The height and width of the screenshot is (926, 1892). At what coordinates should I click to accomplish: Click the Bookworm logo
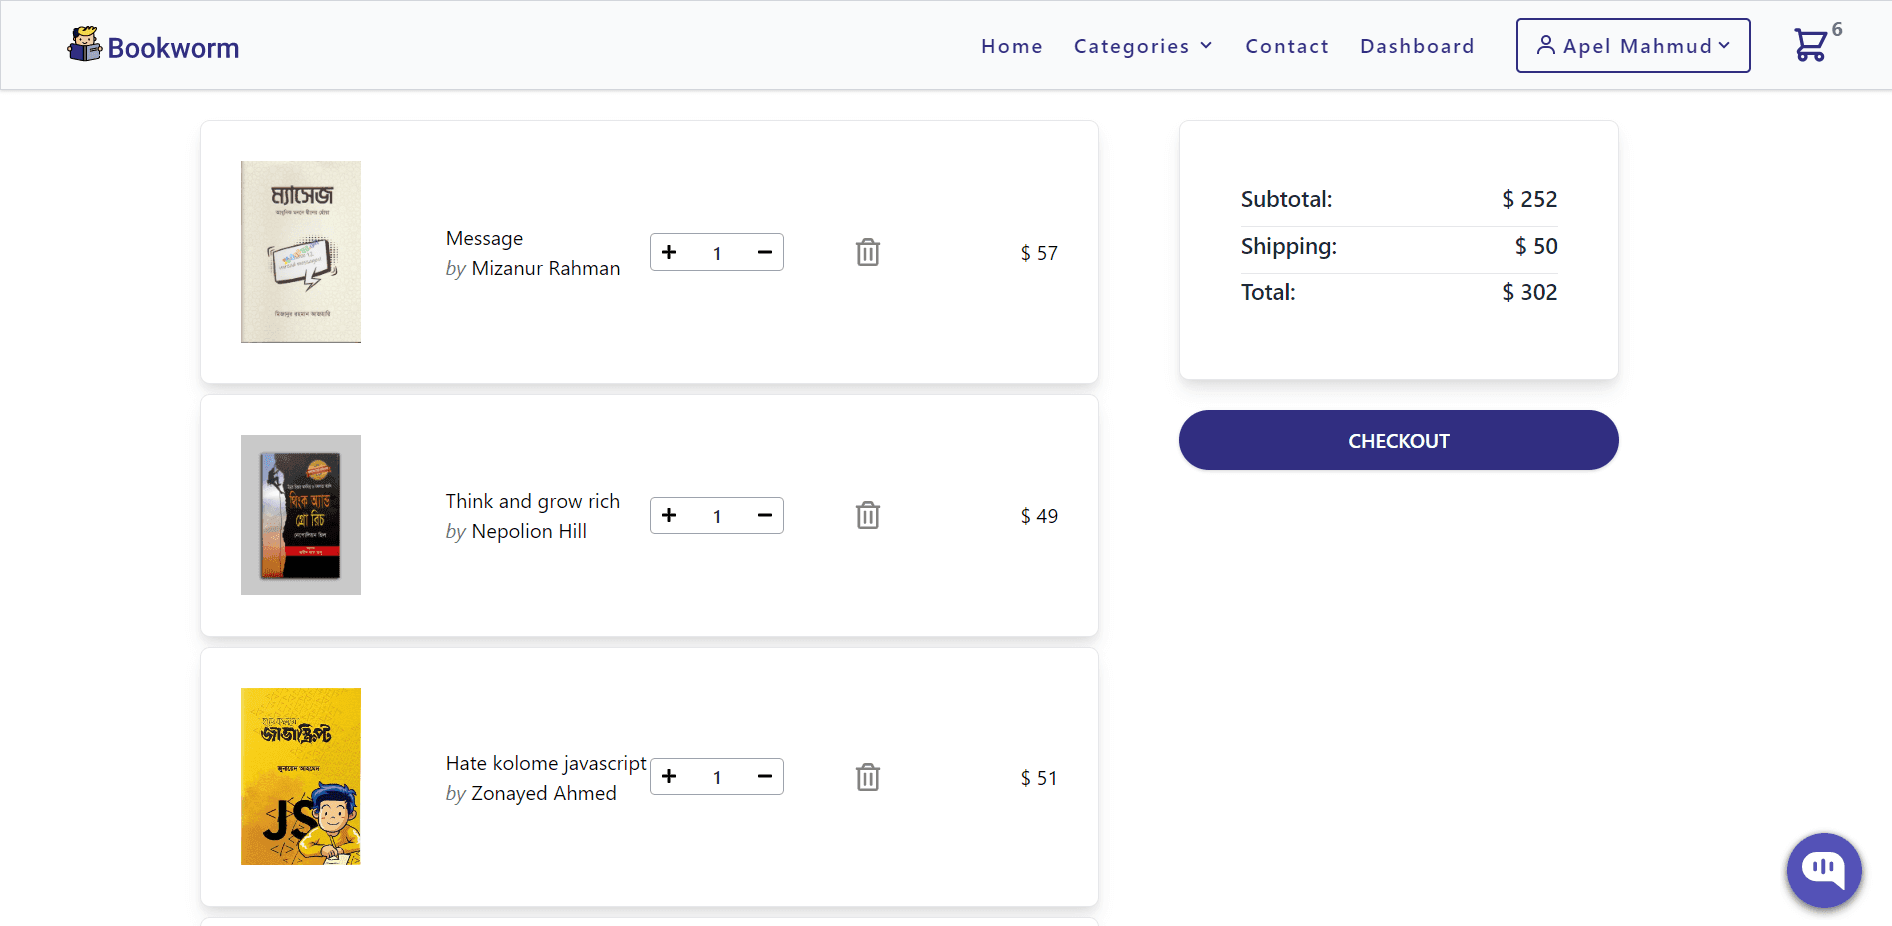pos(153,46)
